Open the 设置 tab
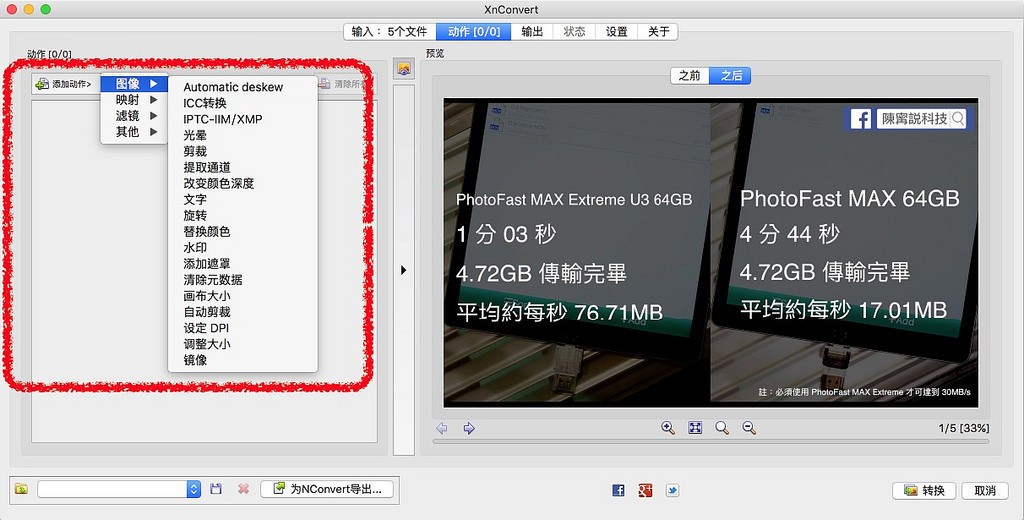This screenshot has width=1024, height=520. (x=616, y=31)
